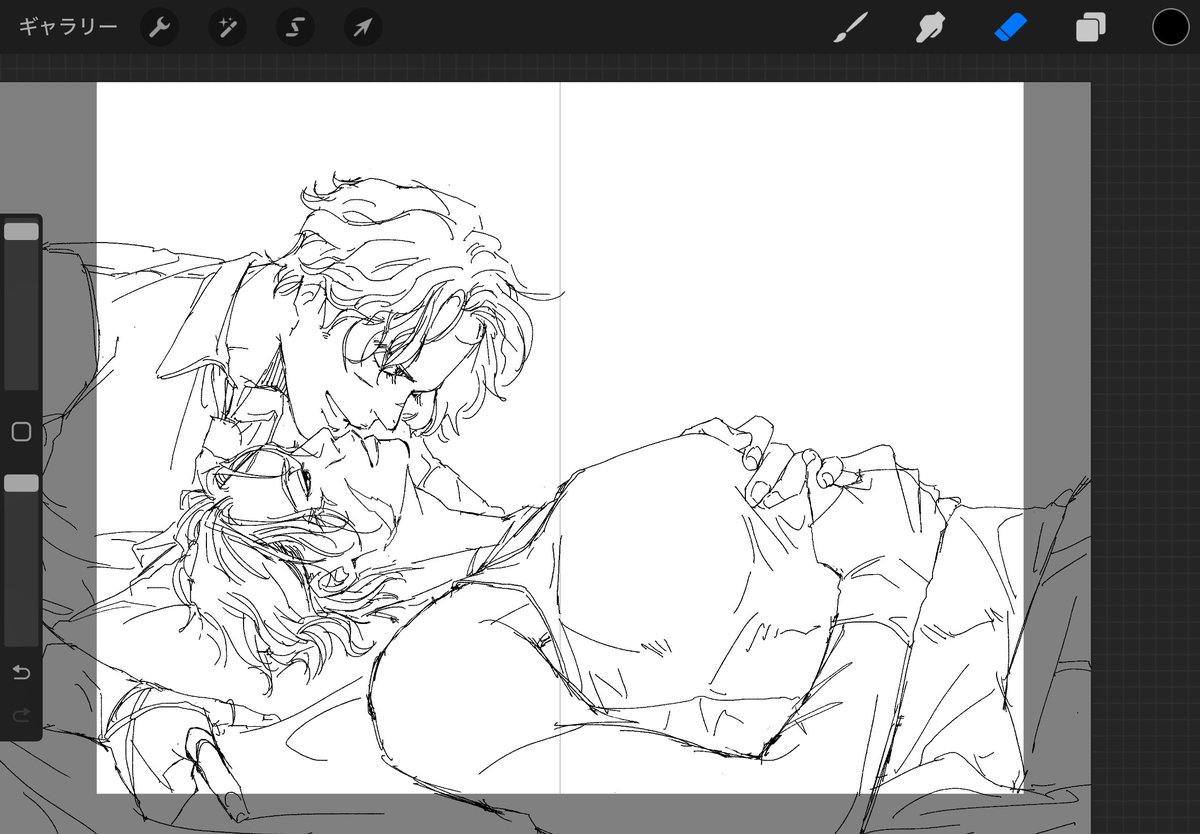Viewport: 1200px width, 834px height.
Task: Click the redo arrow in sidebar
Action: pyautogui.click(x=21, y=714)
